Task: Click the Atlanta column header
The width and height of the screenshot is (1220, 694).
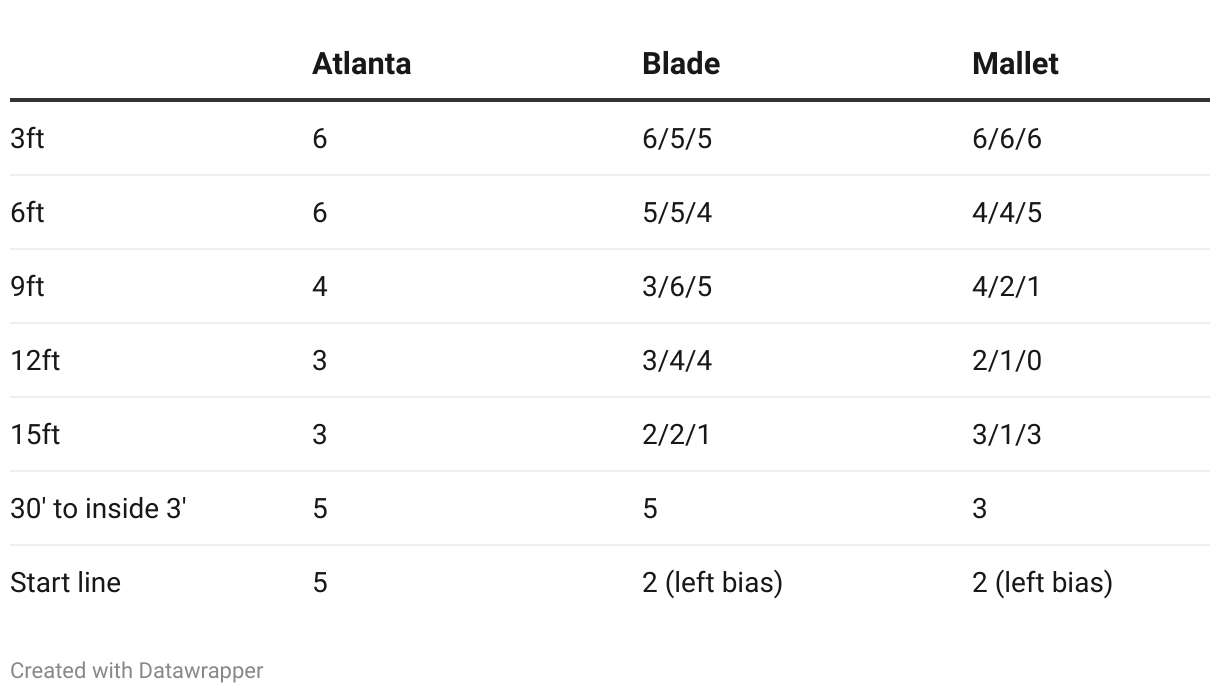Action: 361,63
